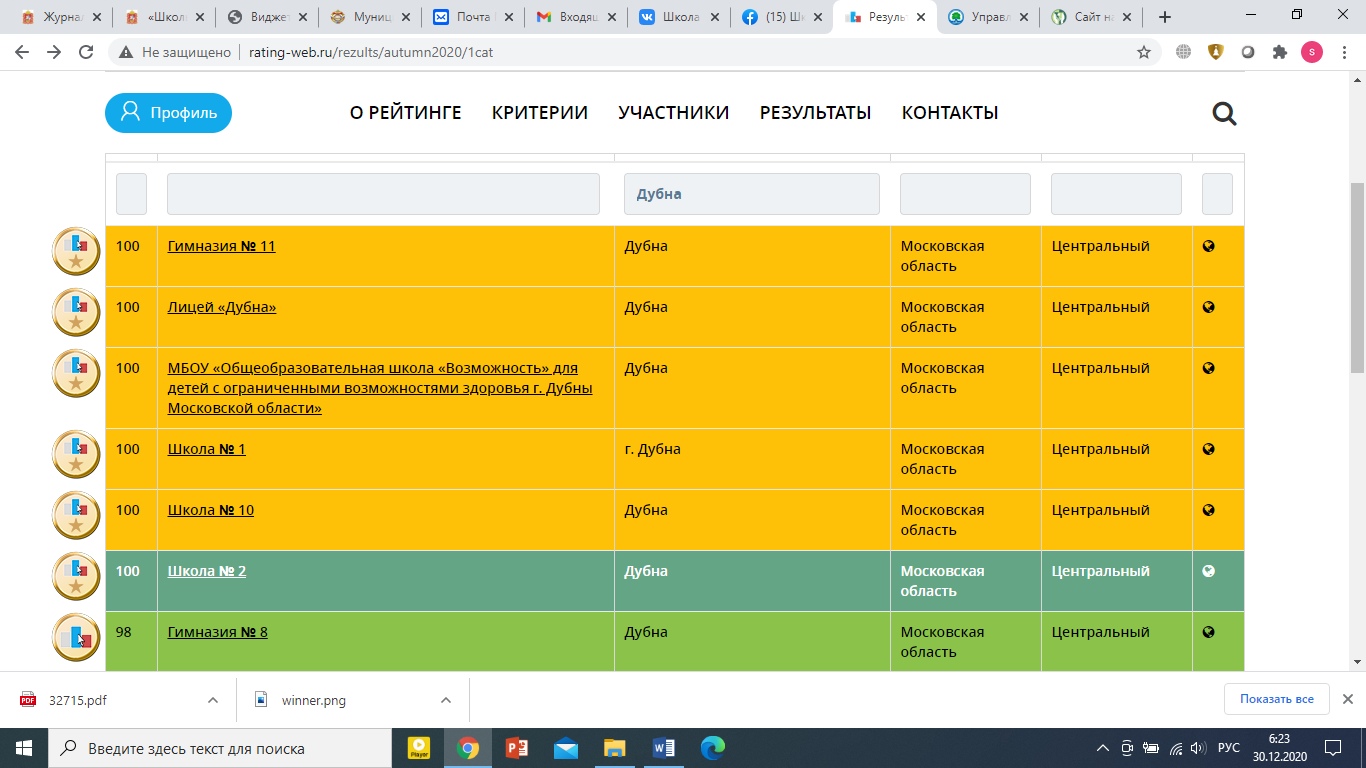Click the district filter field
The height and width of the screenshot is (768, 1366).
[1116, 194]
